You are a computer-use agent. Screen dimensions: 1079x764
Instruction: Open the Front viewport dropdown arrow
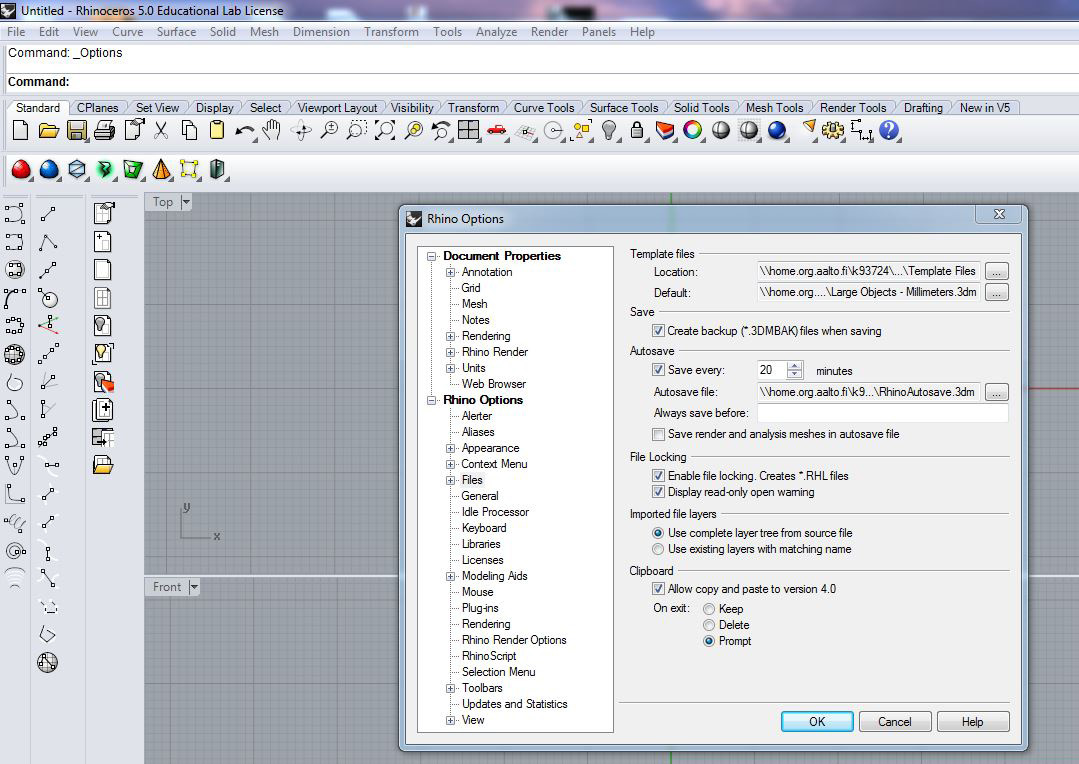pyautogui.click(x=194, y=587)
